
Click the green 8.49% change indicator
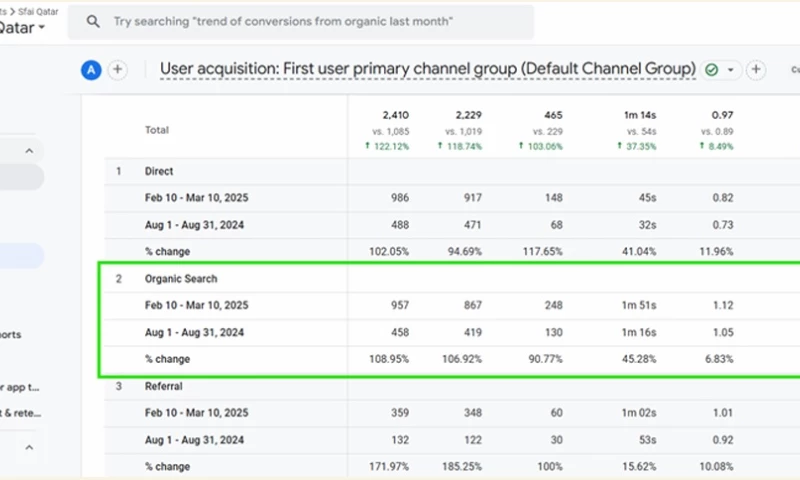[716, 146]
